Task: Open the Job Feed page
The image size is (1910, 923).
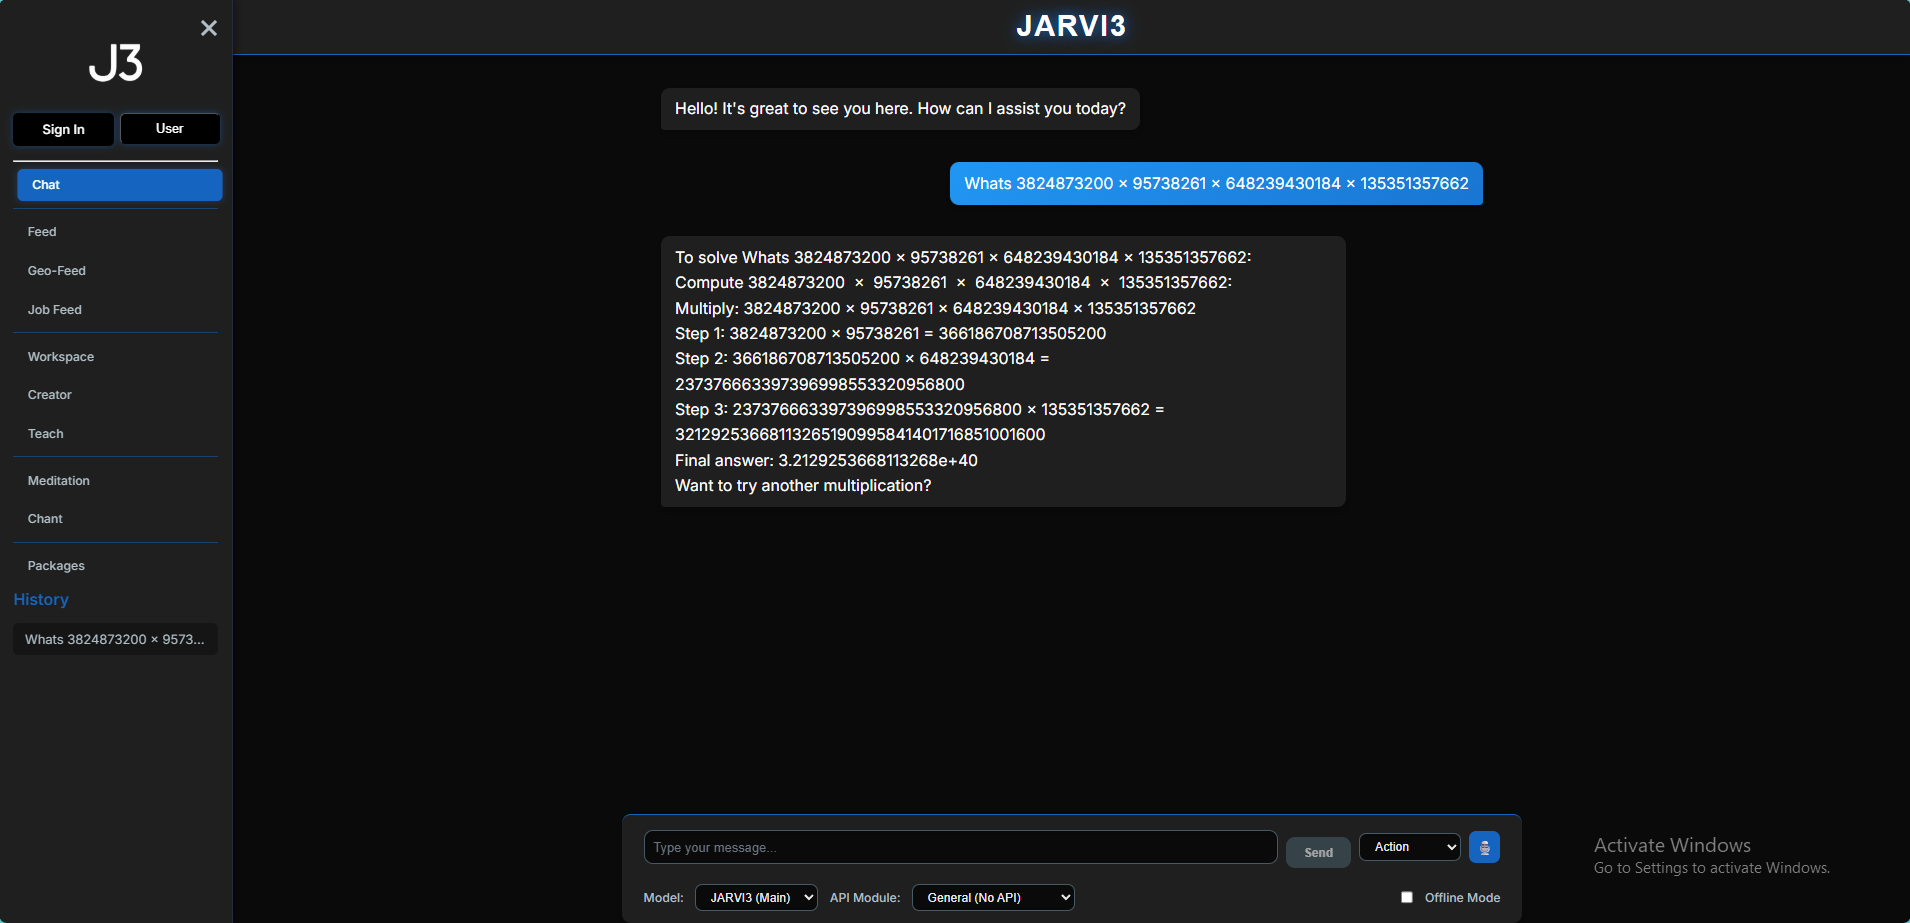Action: click(x=55, y=310)
